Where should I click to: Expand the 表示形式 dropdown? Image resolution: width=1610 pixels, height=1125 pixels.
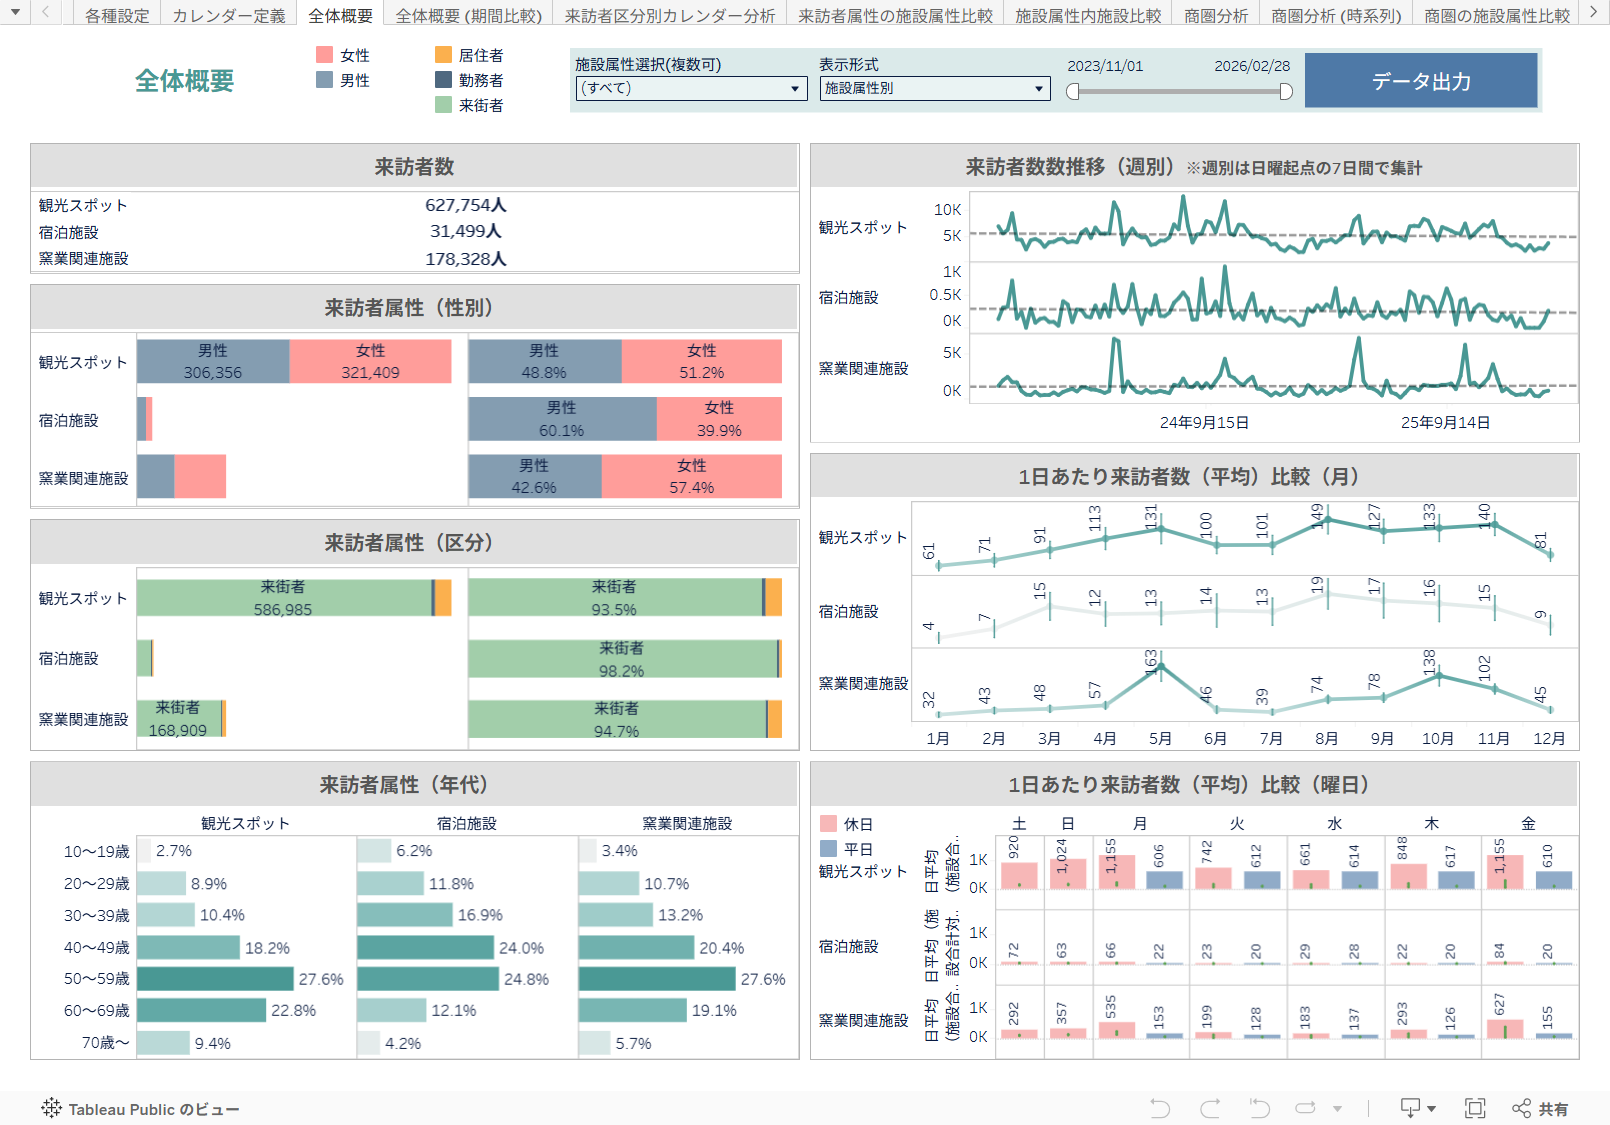point(934,88)
